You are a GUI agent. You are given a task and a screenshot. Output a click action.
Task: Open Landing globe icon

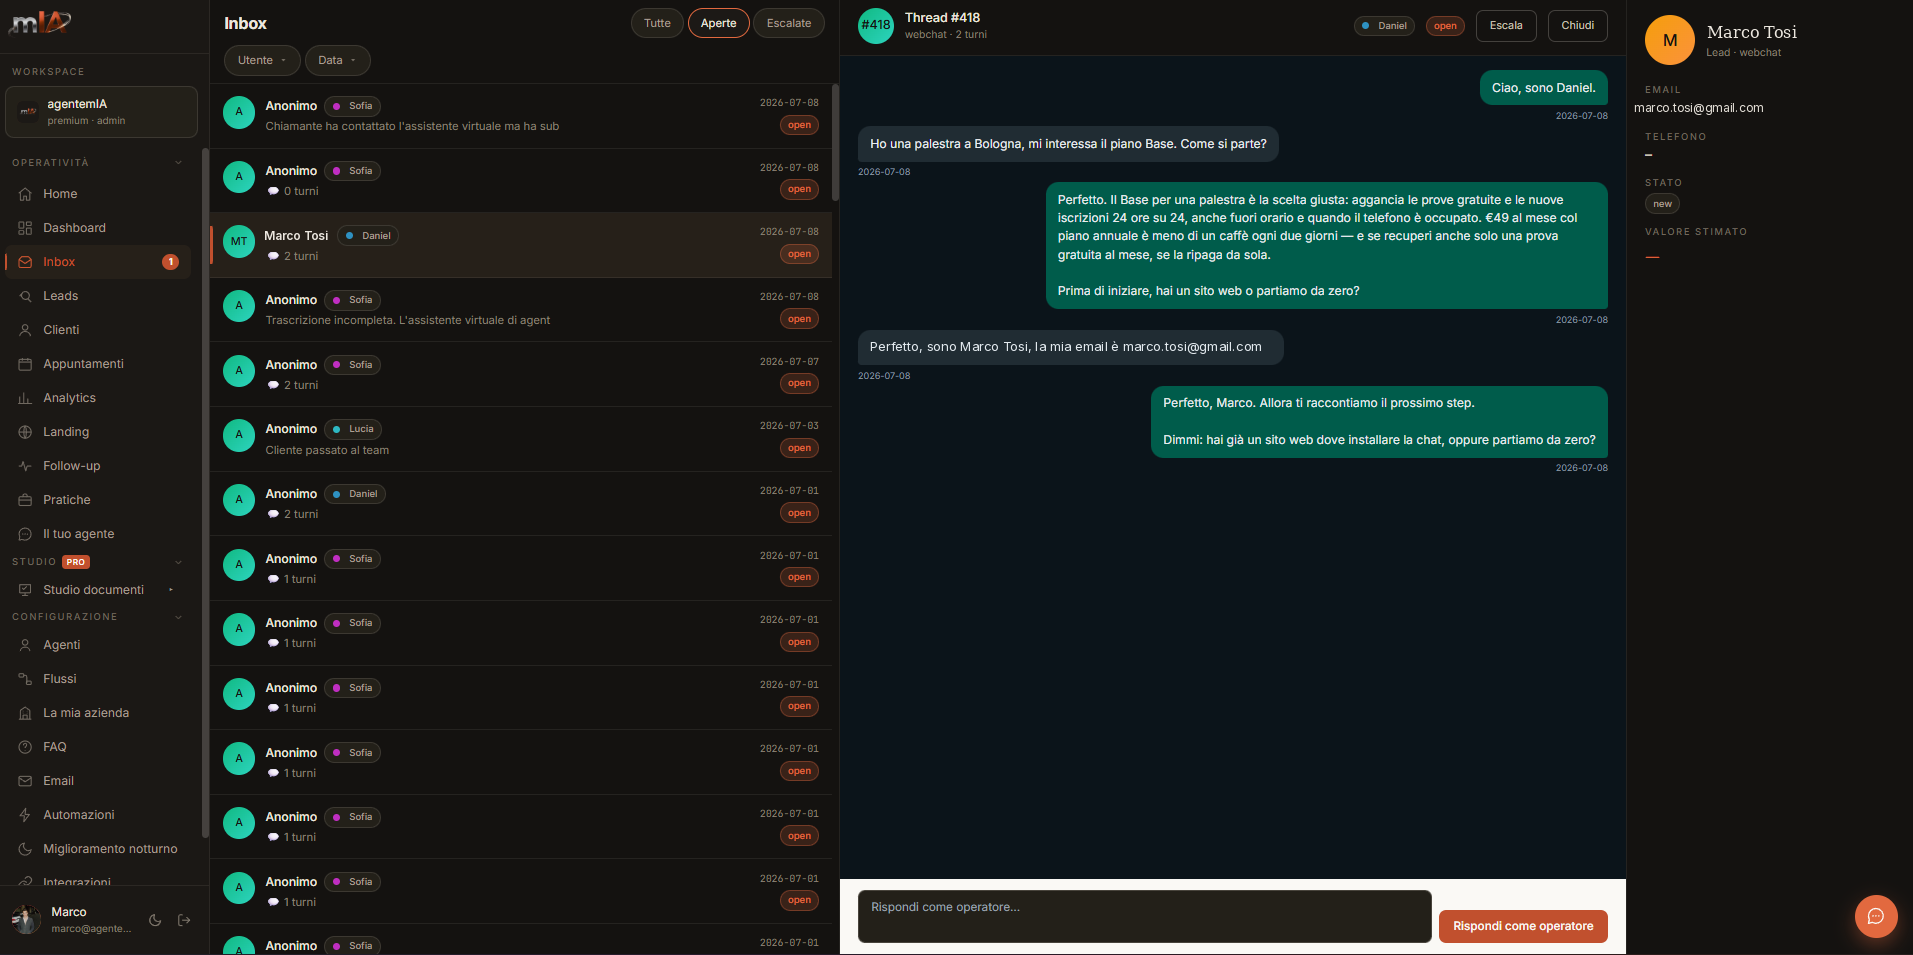click(25, 432)
